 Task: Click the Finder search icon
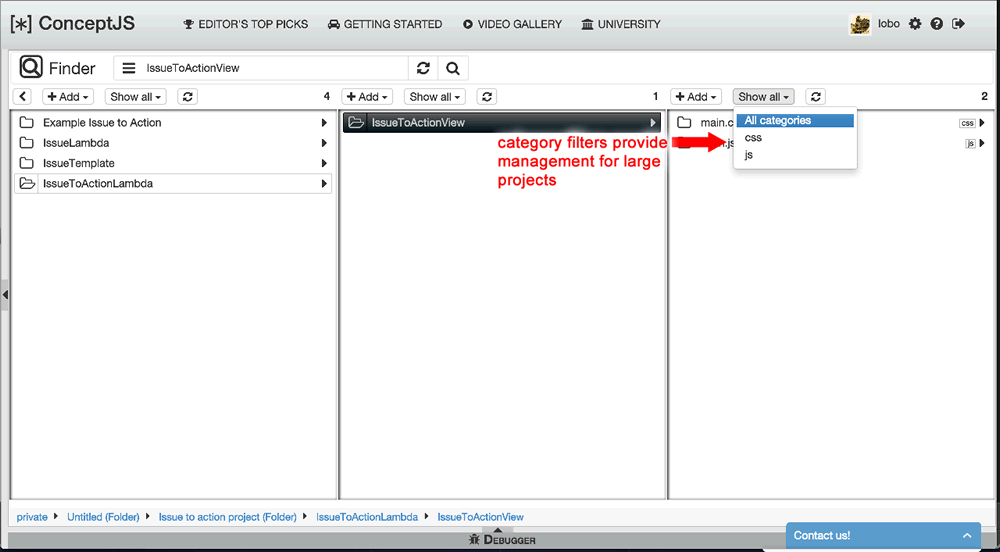[x=453, y=68]
